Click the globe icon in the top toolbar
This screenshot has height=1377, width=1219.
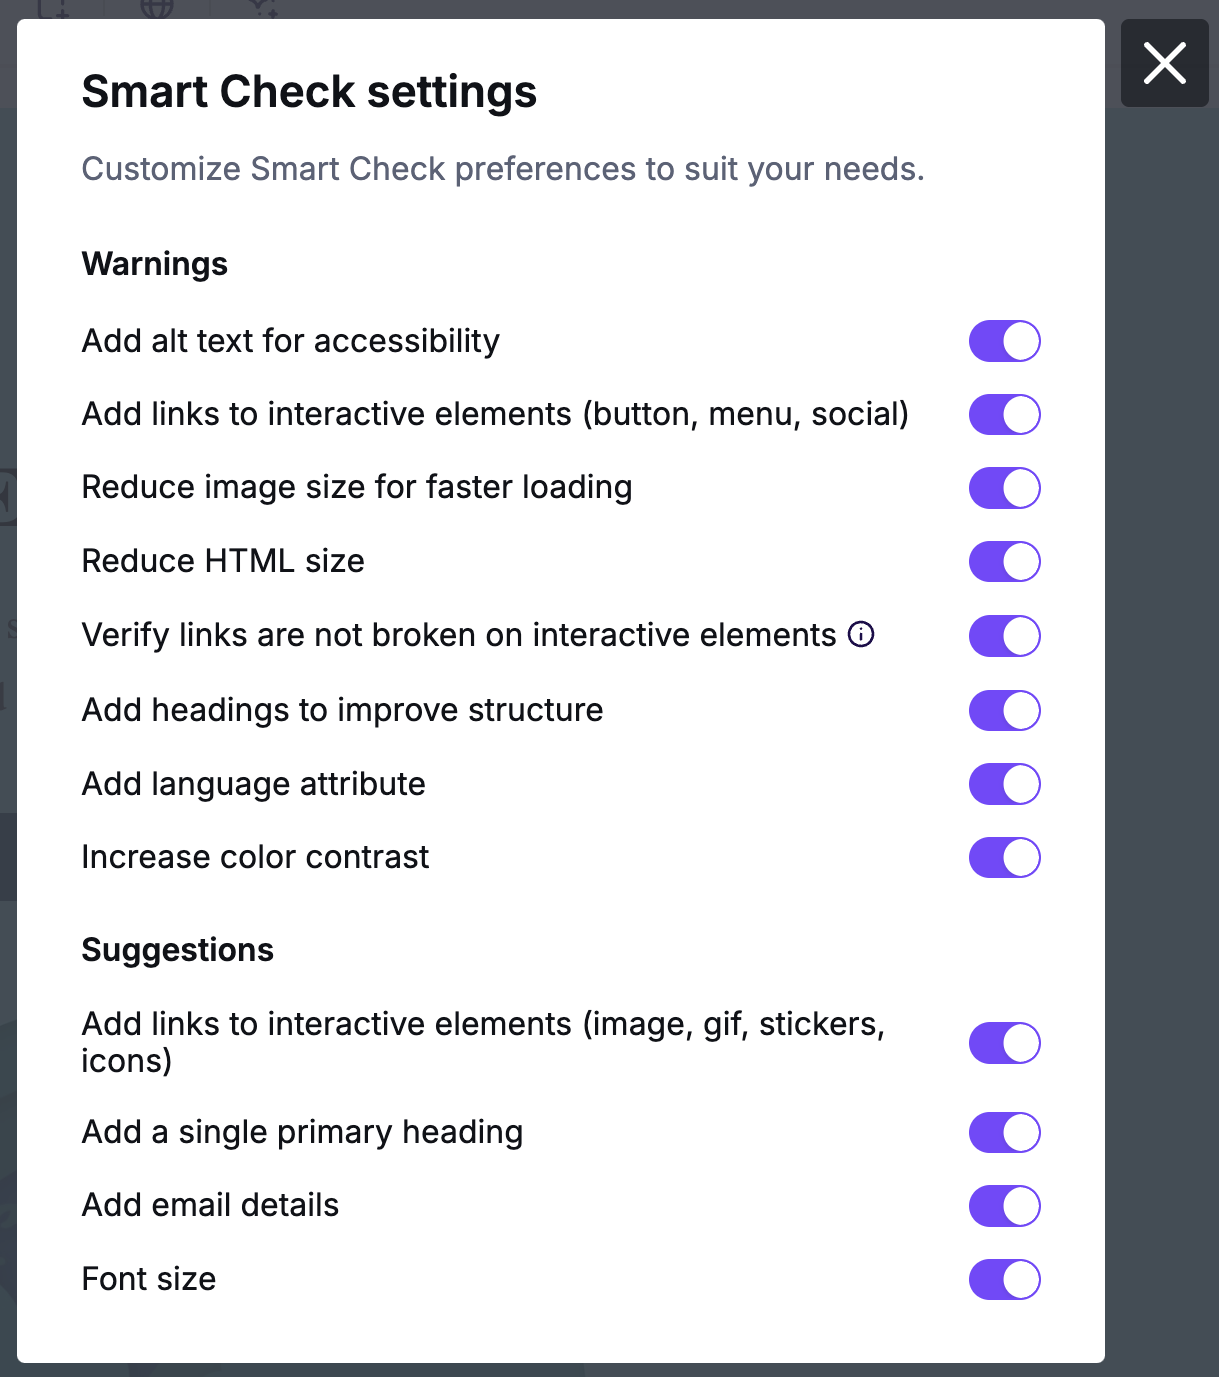(x=158, y=10)
